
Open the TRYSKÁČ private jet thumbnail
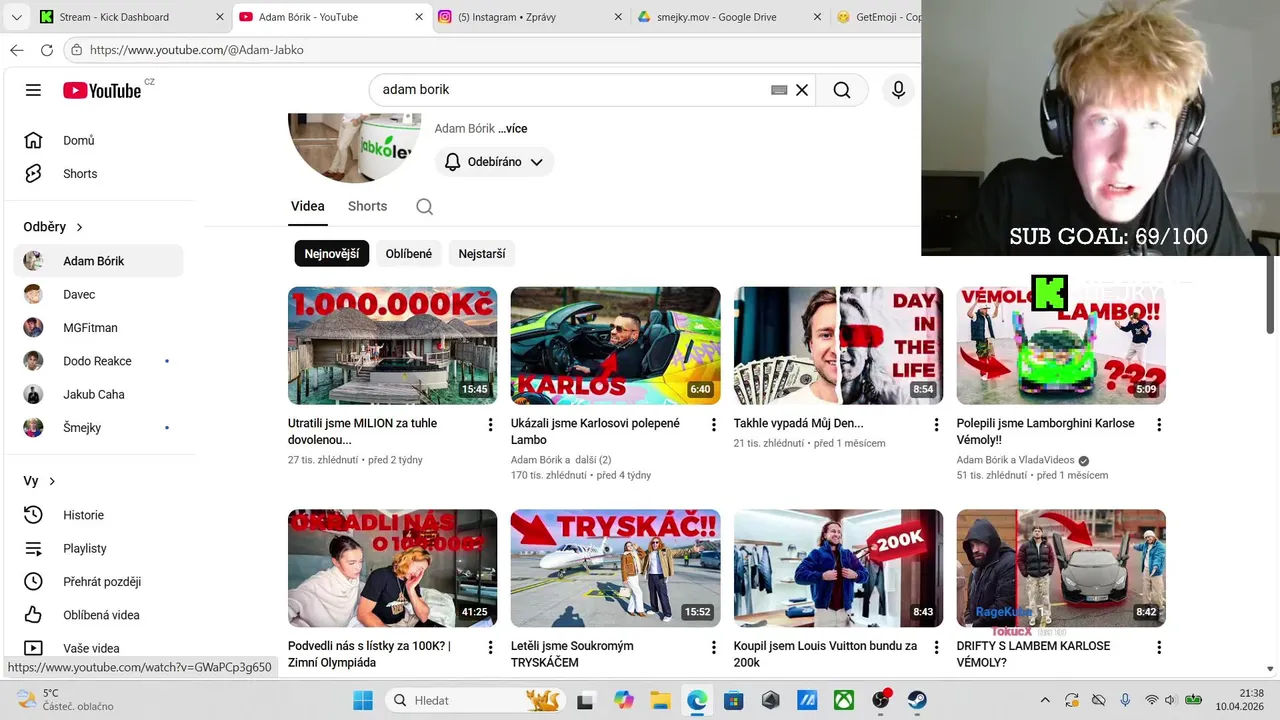615,568
